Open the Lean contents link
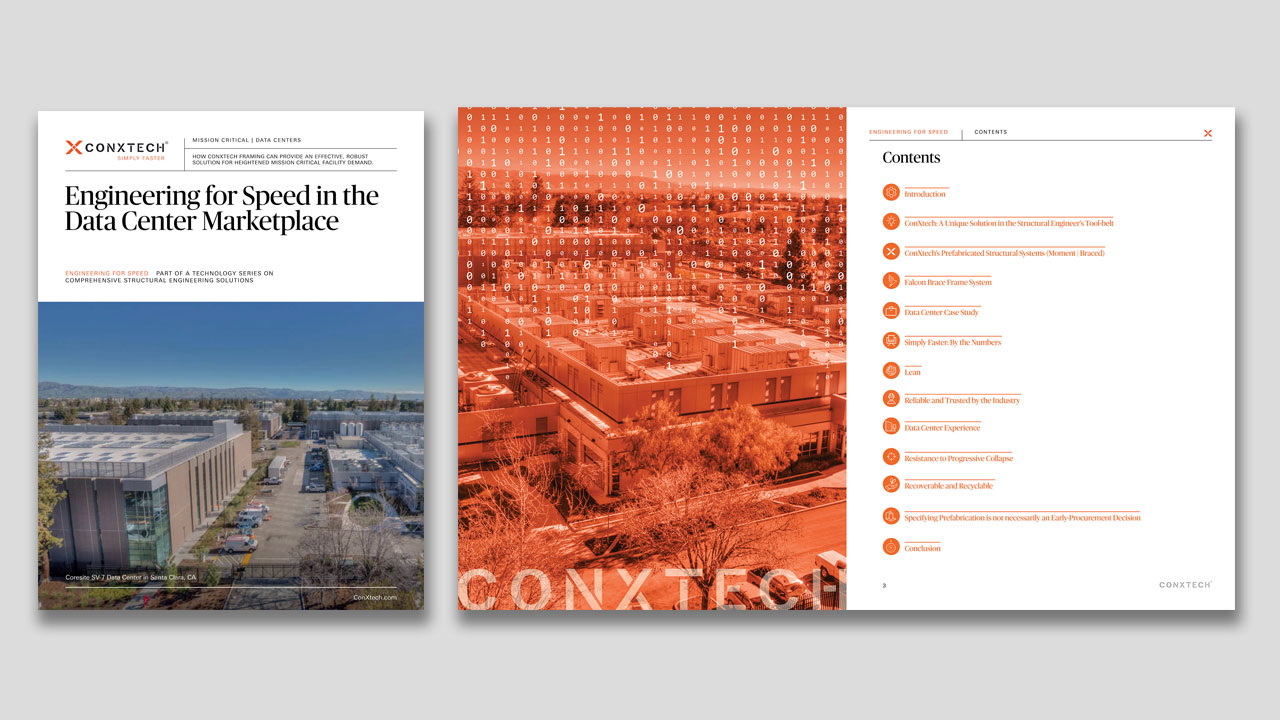Image resolution: width=1280 pixels, height=720 pixels. pos(912,371)
